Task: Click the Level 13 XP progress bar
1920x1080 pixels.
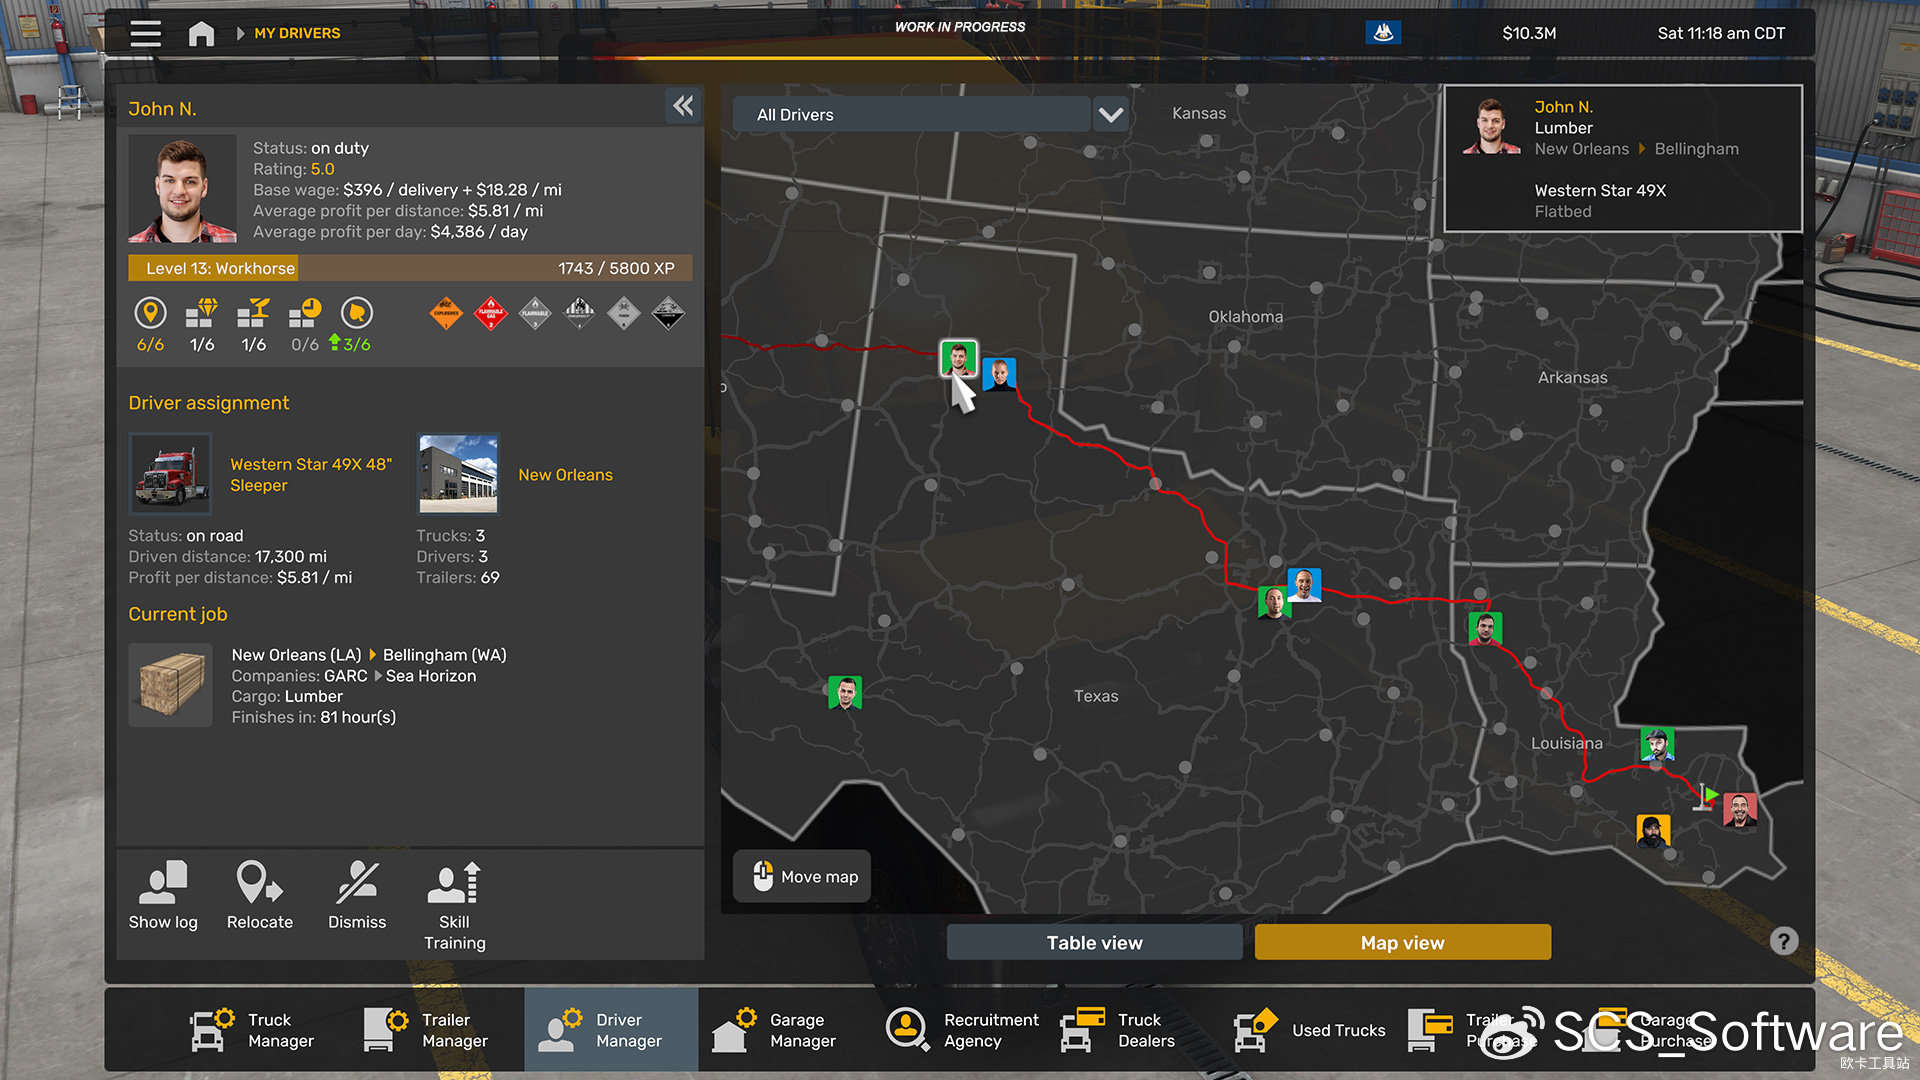Action: (x=410, y=268)
